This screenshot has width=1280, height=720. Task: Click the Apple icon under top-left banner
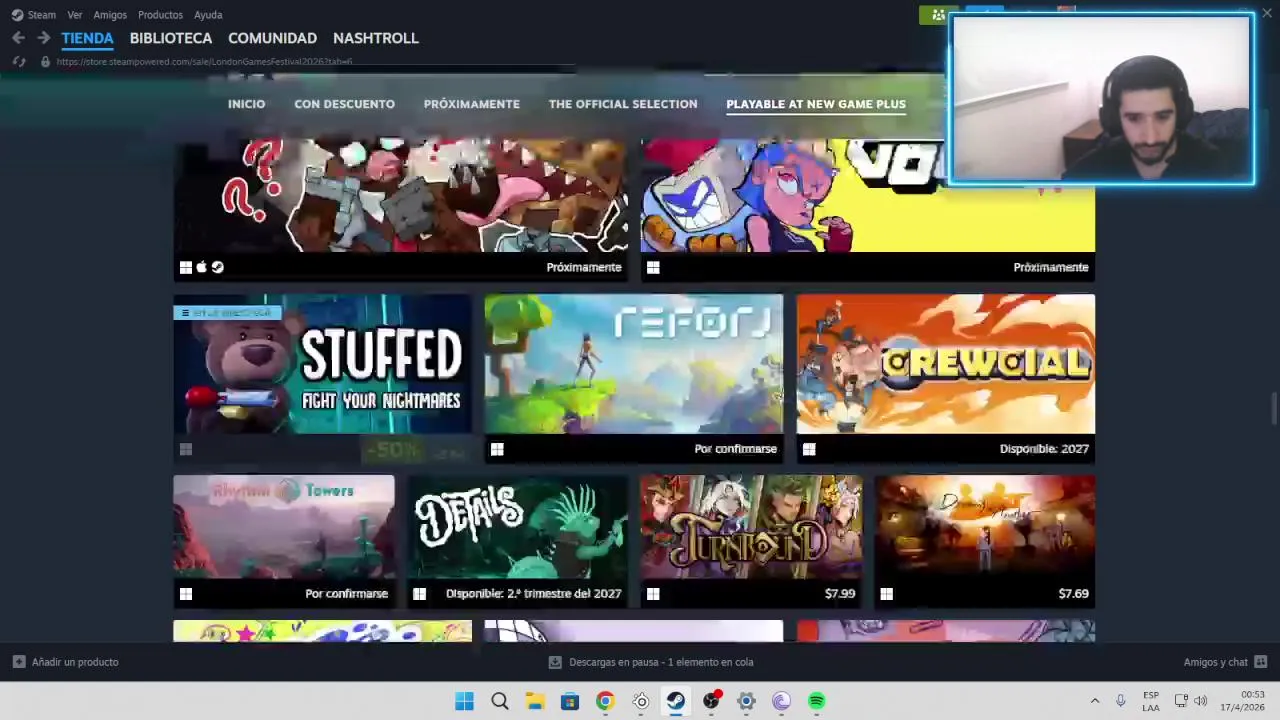[201, 267]
